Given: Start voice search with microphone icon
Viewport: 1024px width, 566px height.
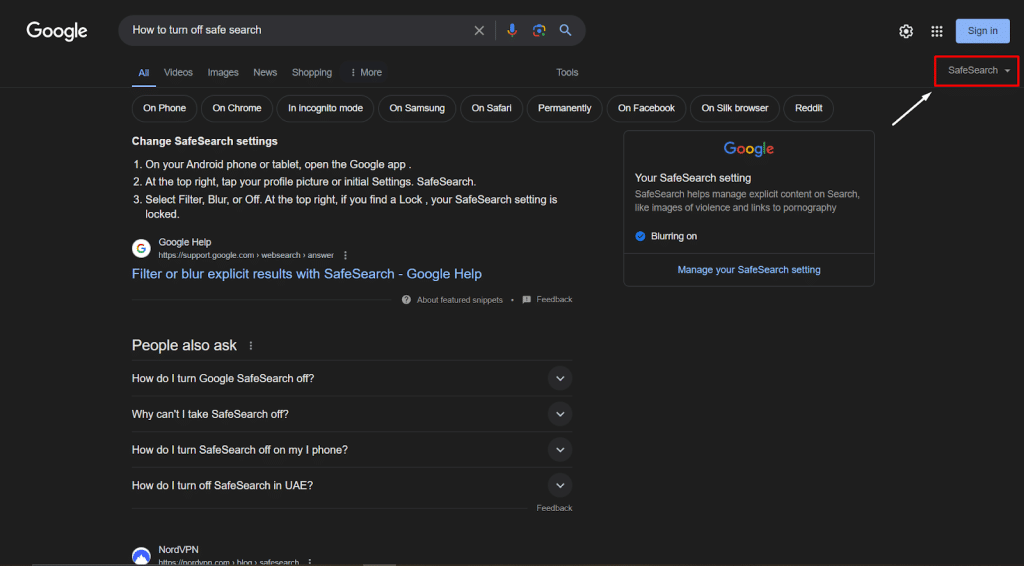Looking at the screenshot, I should [x=512, y=30].
